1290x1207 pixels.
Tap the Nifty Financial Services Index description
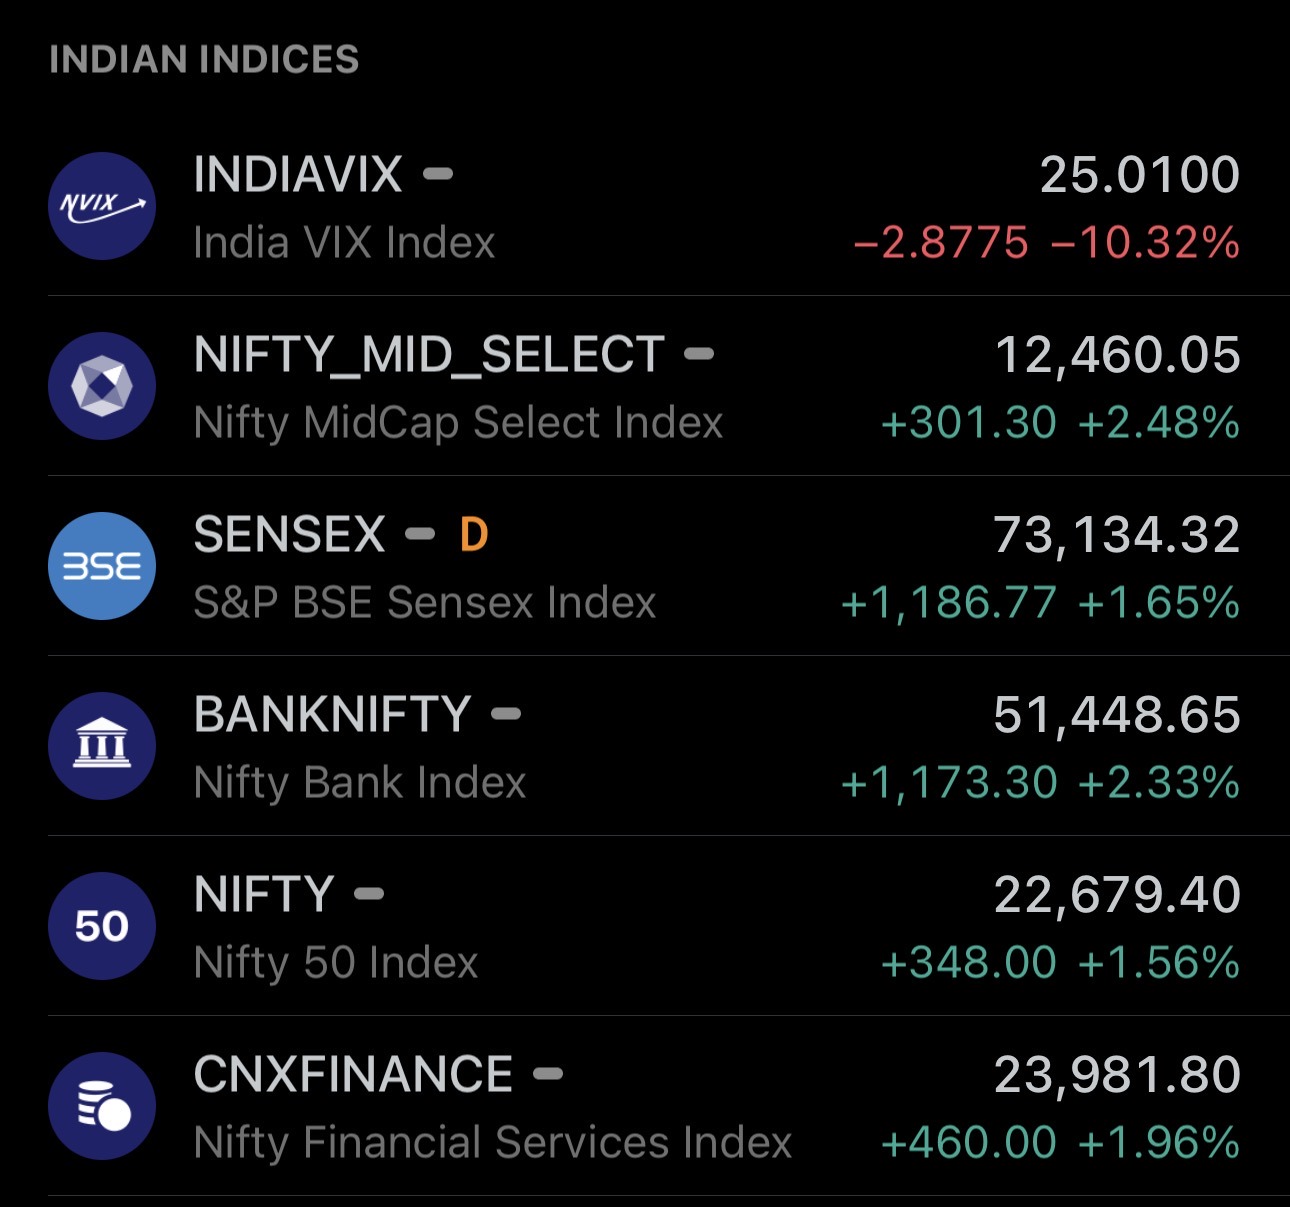(493, 1143)
